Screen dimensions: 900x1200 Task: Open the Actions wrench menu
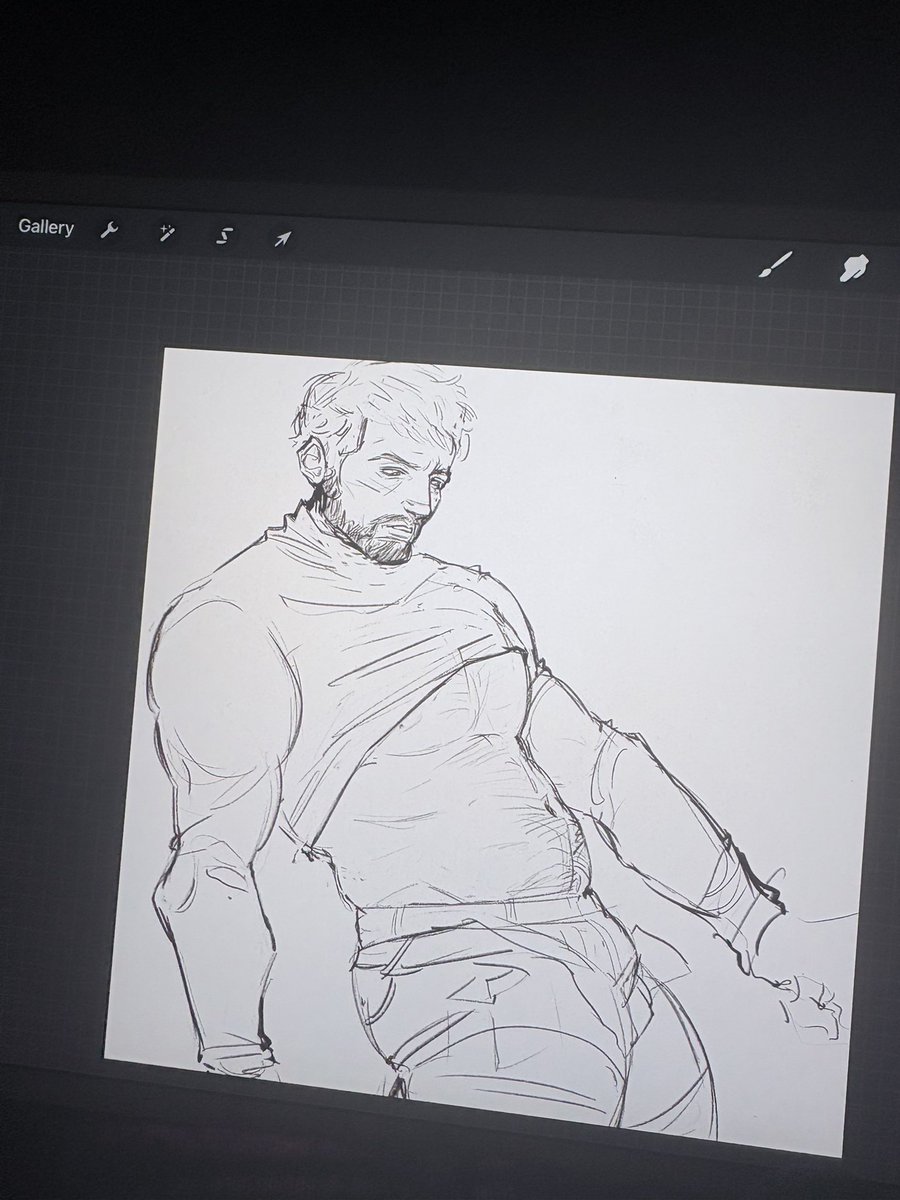(109, 231)
